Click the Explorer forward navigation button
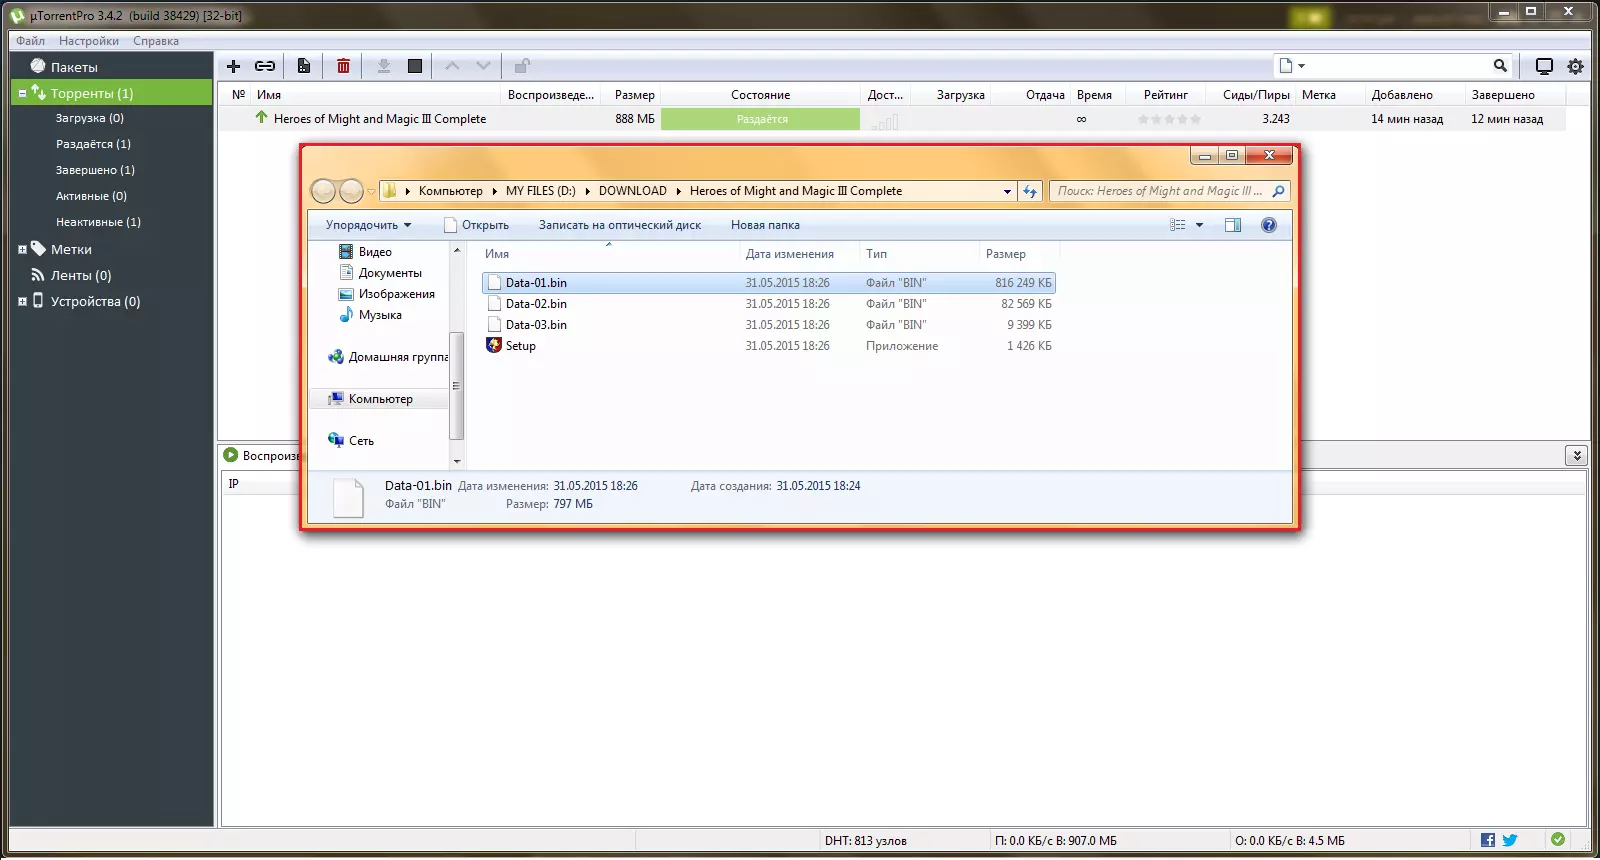The height and width of the screenshot is (860, 1600). coord(351,191)
